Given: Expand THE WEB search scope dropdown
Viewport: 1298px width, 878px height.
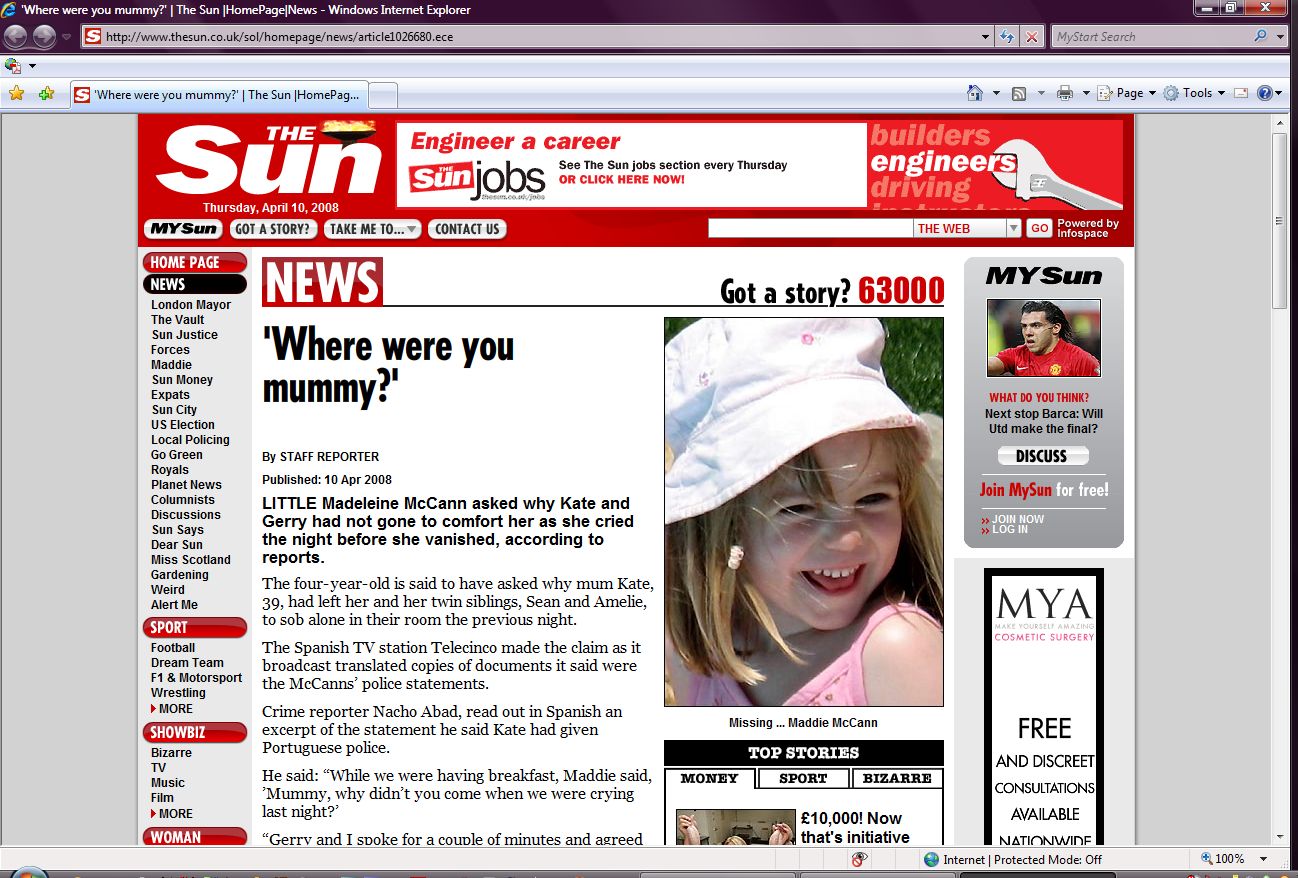Looking at the screenshot, I should click(x=1013, y=229).
